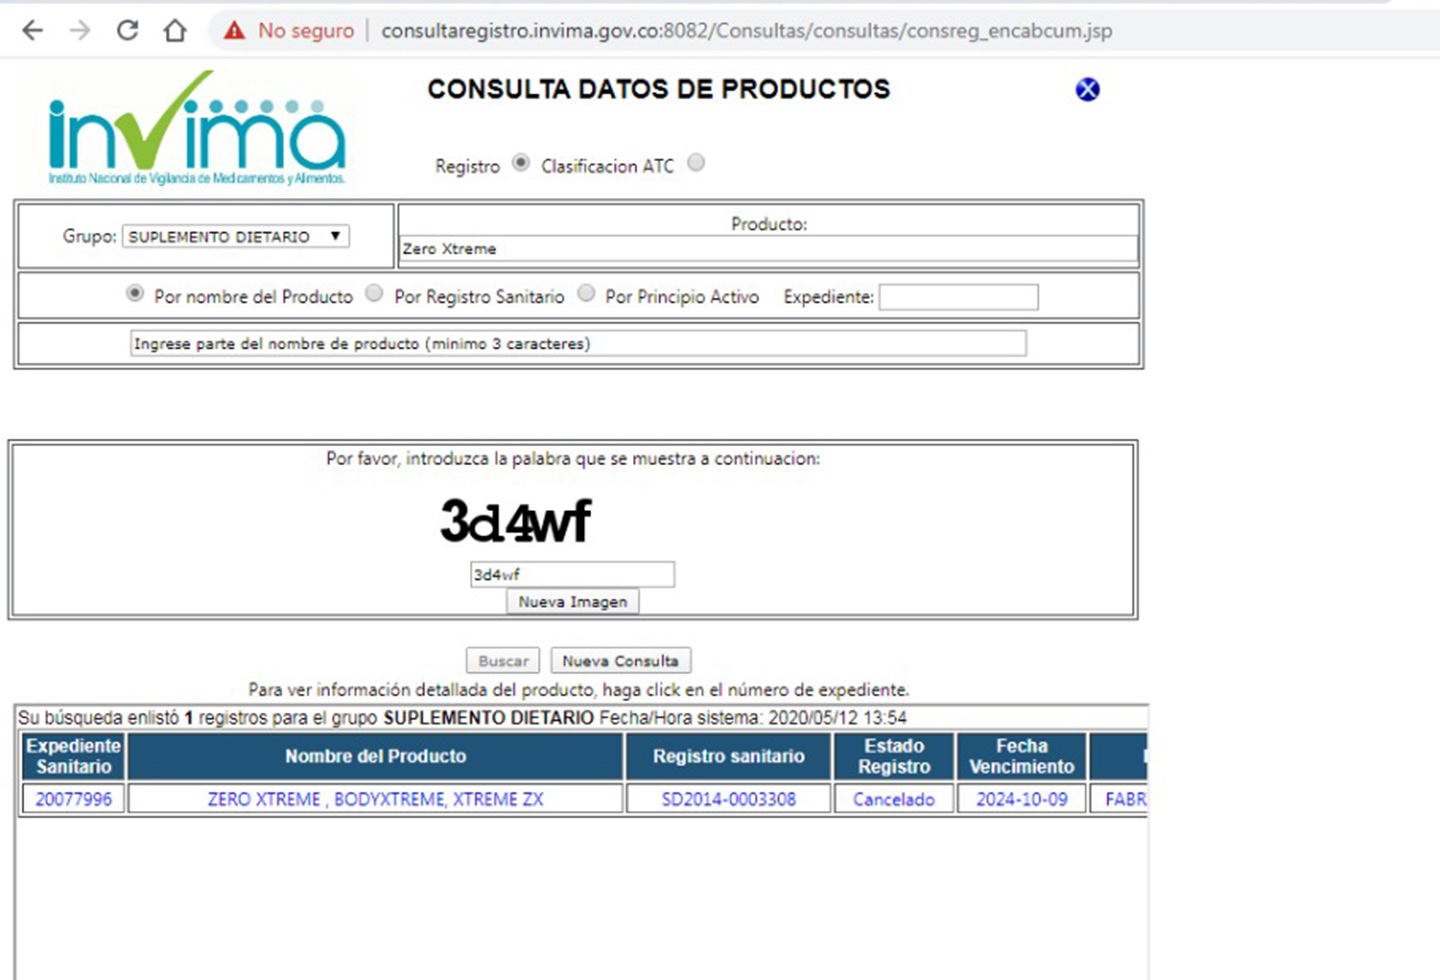Viewport: 1440px width, 980px height.
Task: Click the 'Nueva Consulta' button
Action: [620, 661]
